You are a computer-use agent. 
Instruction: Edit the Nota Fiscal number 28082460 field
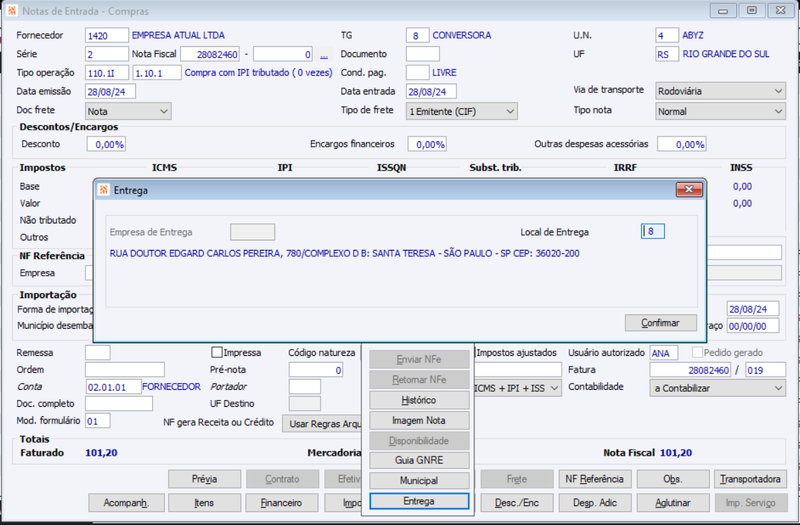coord(210,54)
